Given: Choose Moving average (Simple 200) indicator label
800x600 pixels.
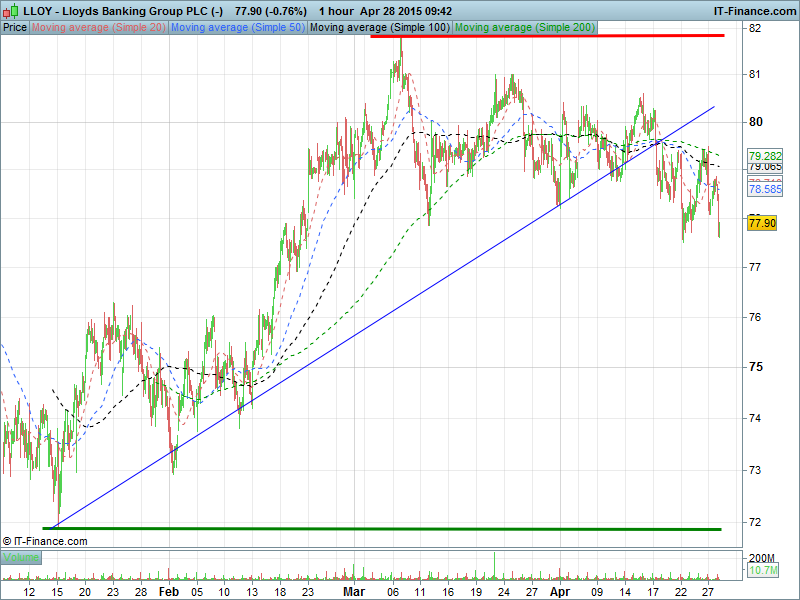Looking at the screenshot, I should tap(524, 28).
